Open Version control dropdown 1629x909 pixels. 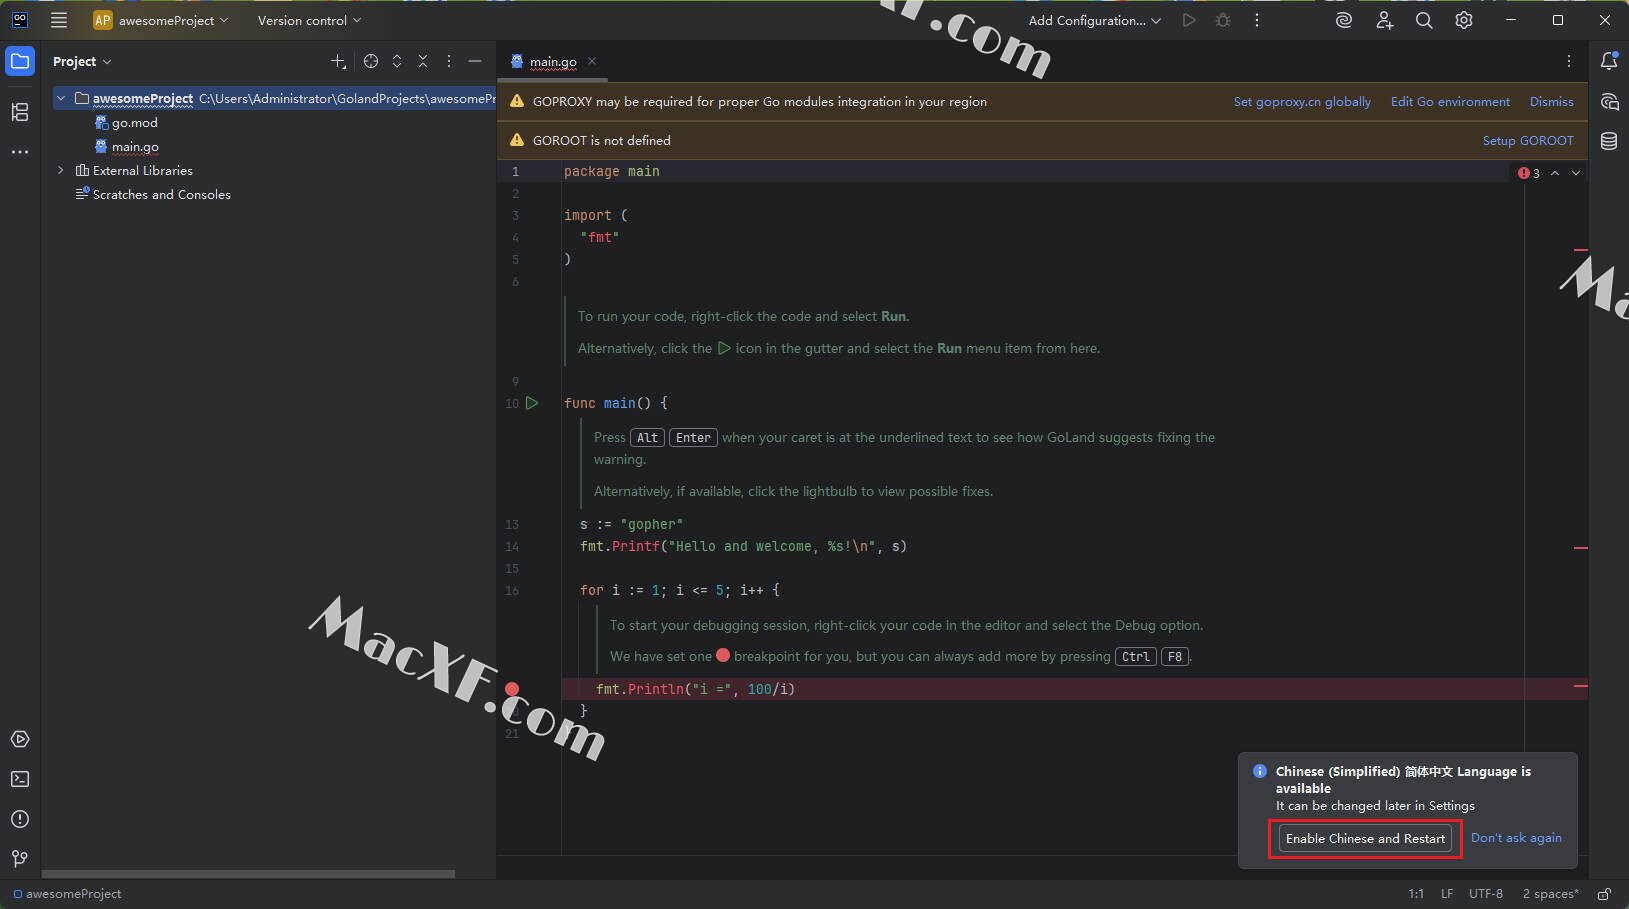pyautogui.click(x=309, y=20)
